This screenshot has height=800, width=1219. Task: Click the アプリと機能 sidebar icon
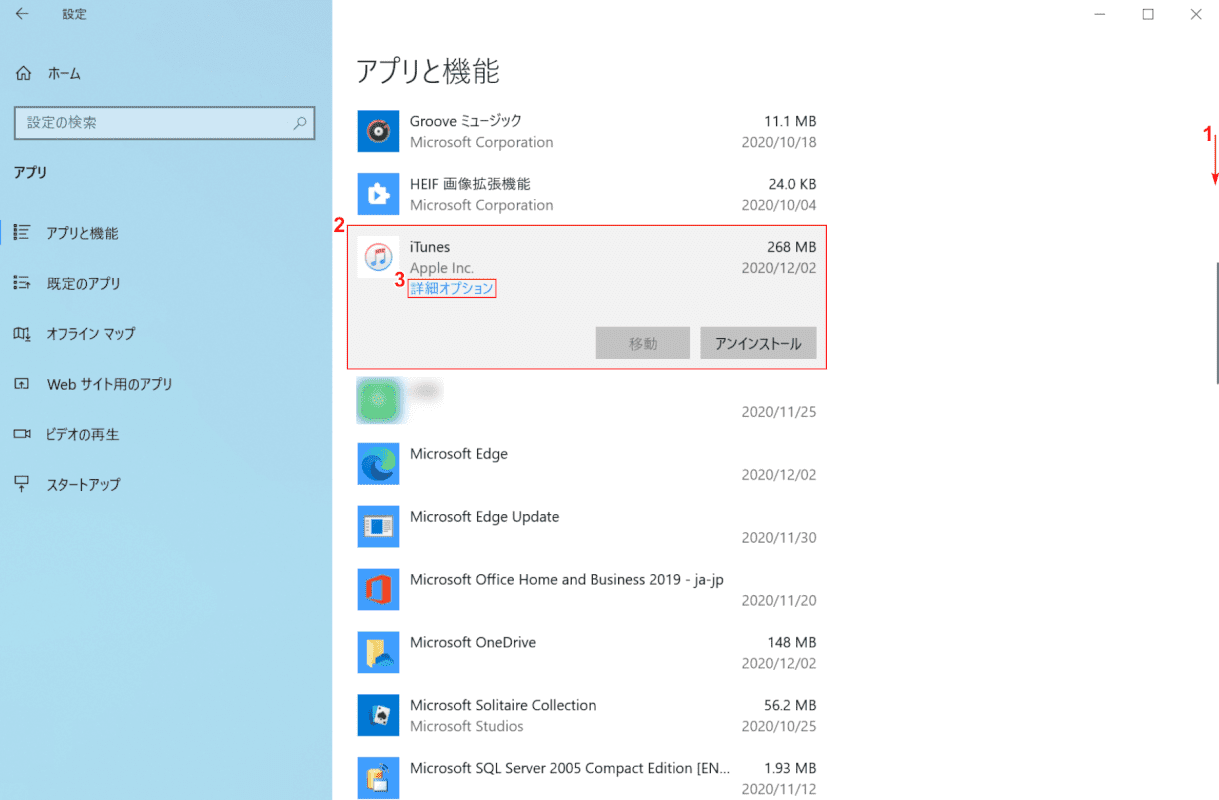click(22, 233)
